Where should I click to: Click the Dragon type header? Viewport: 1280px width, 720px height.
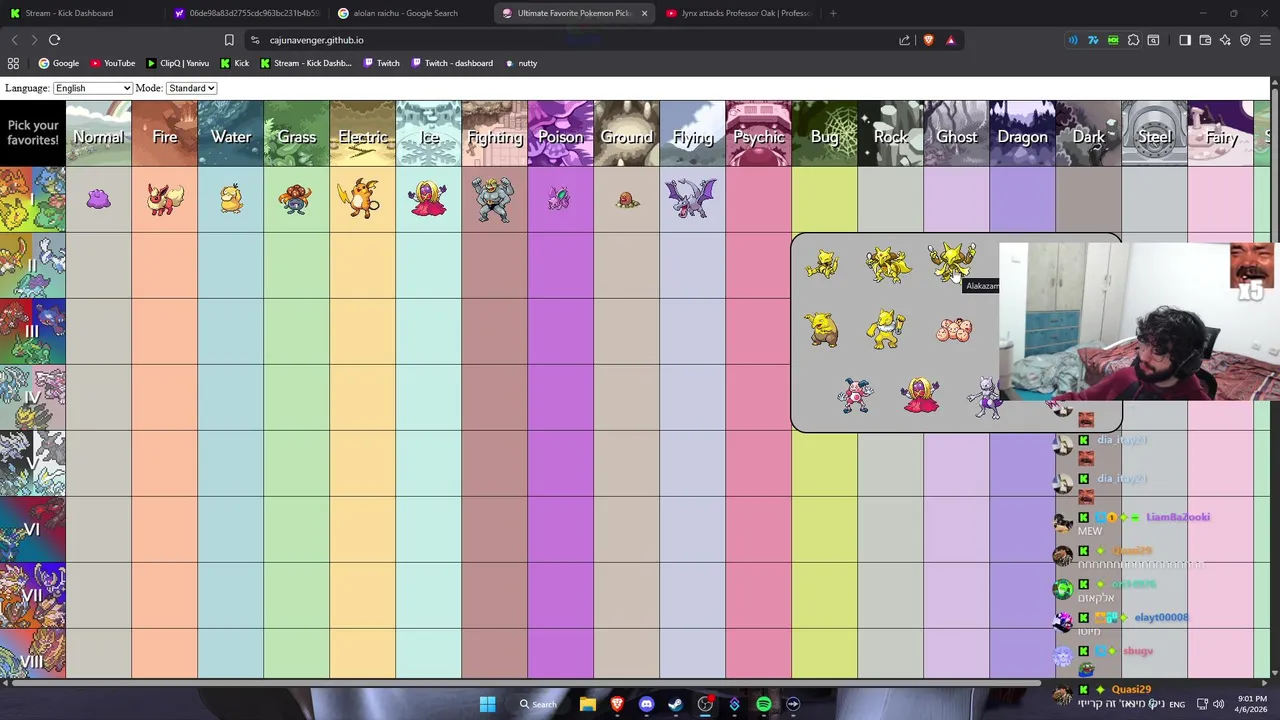coord(1022,133)
